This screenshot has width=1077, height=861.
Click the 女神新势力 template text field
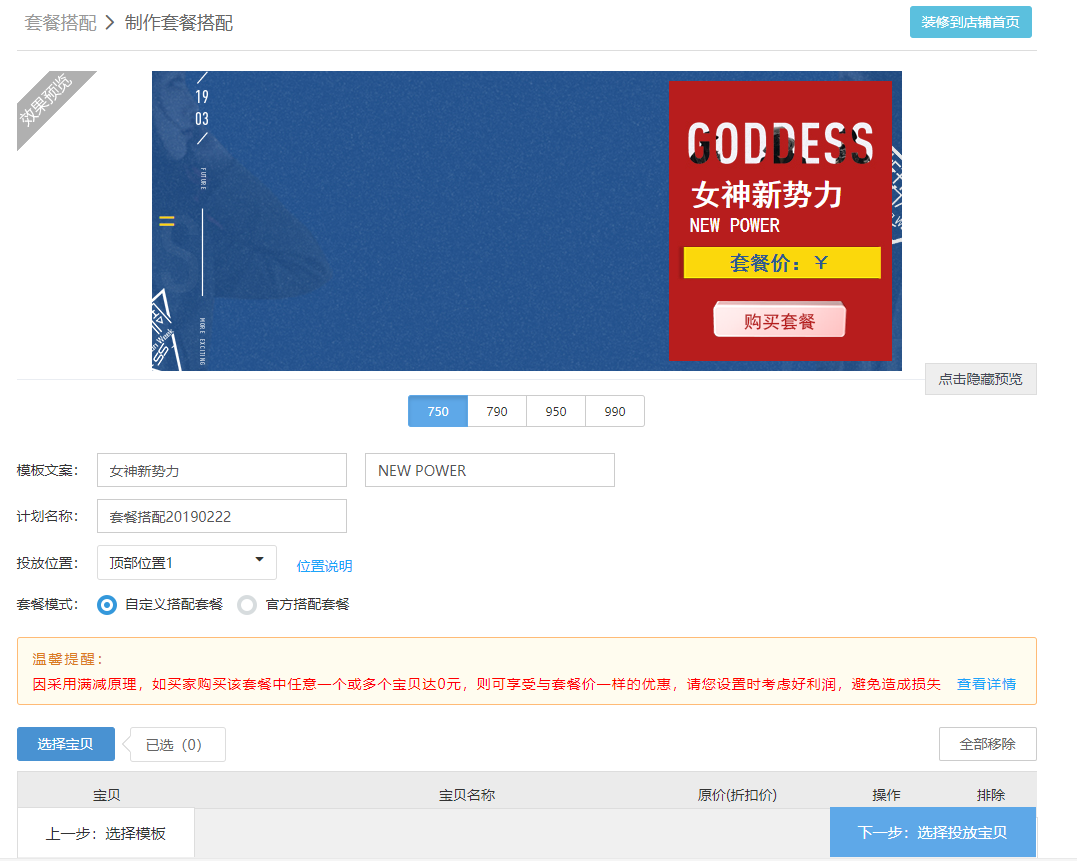[x=221, y=470]
